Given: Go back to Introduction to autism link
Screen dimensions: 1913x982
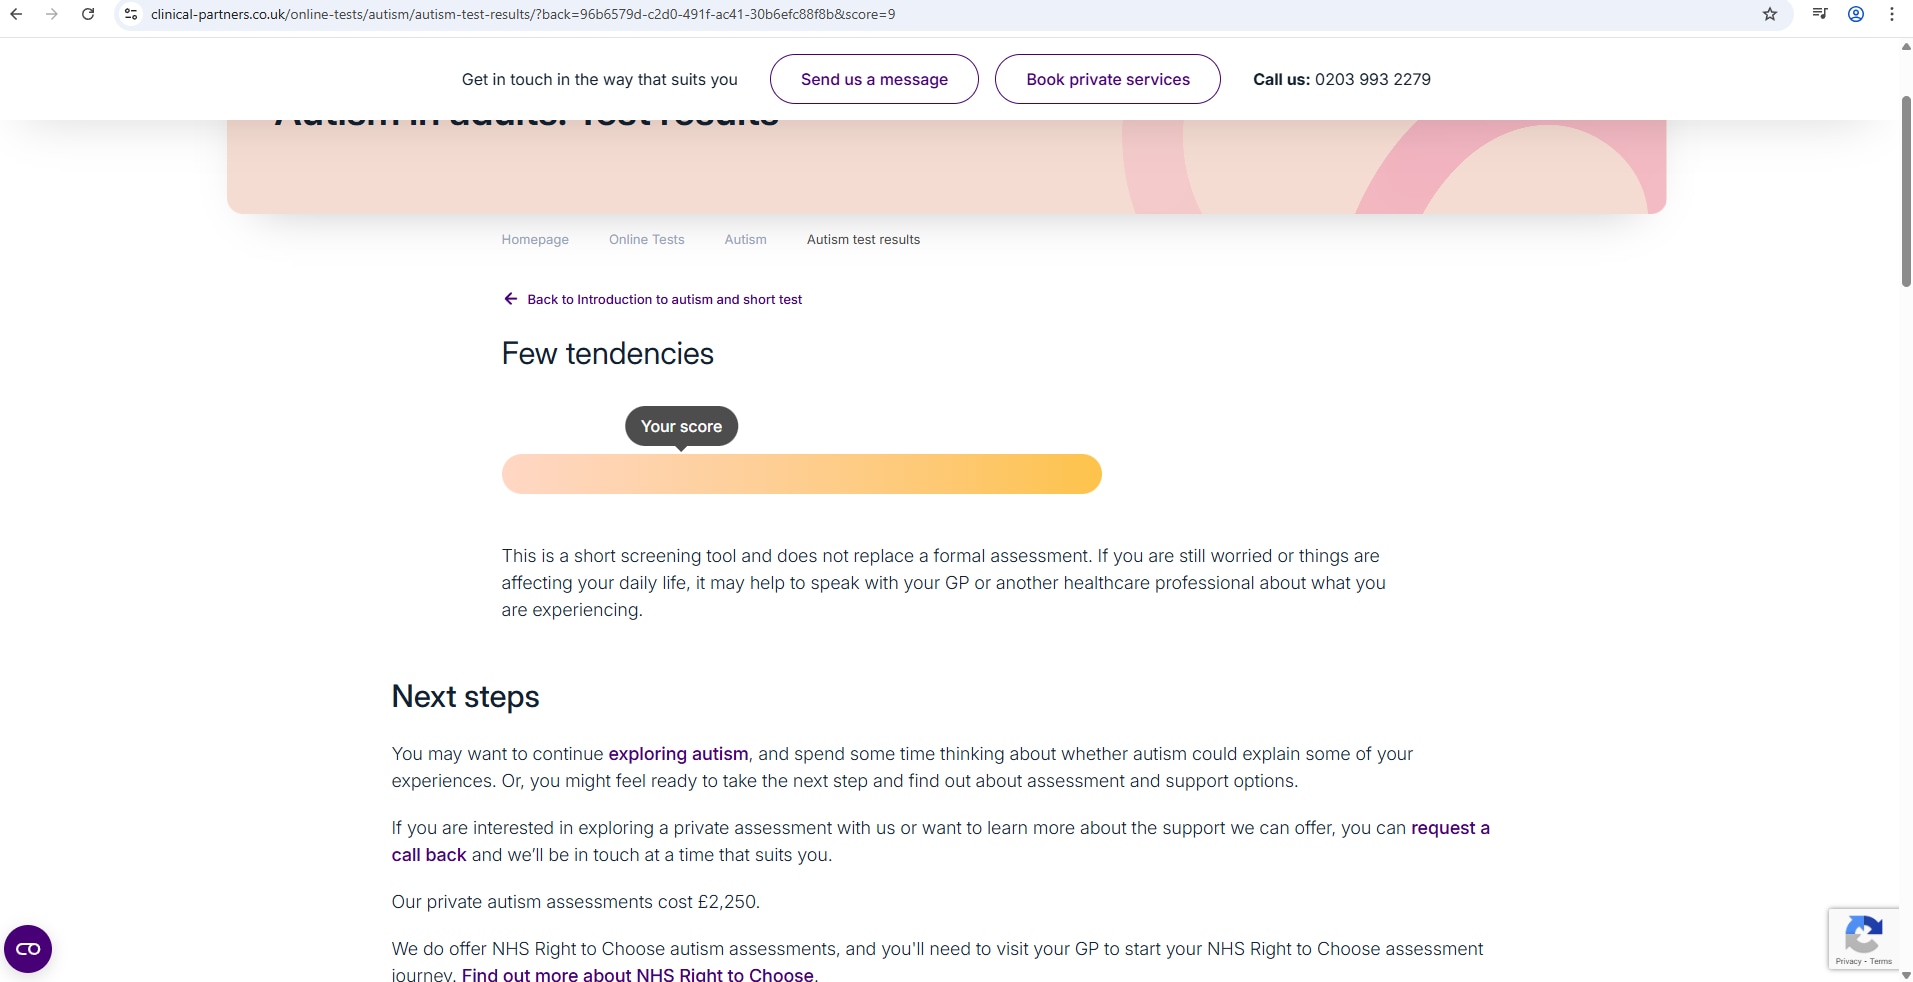Looking at the screenshot, I should (664, 299).
